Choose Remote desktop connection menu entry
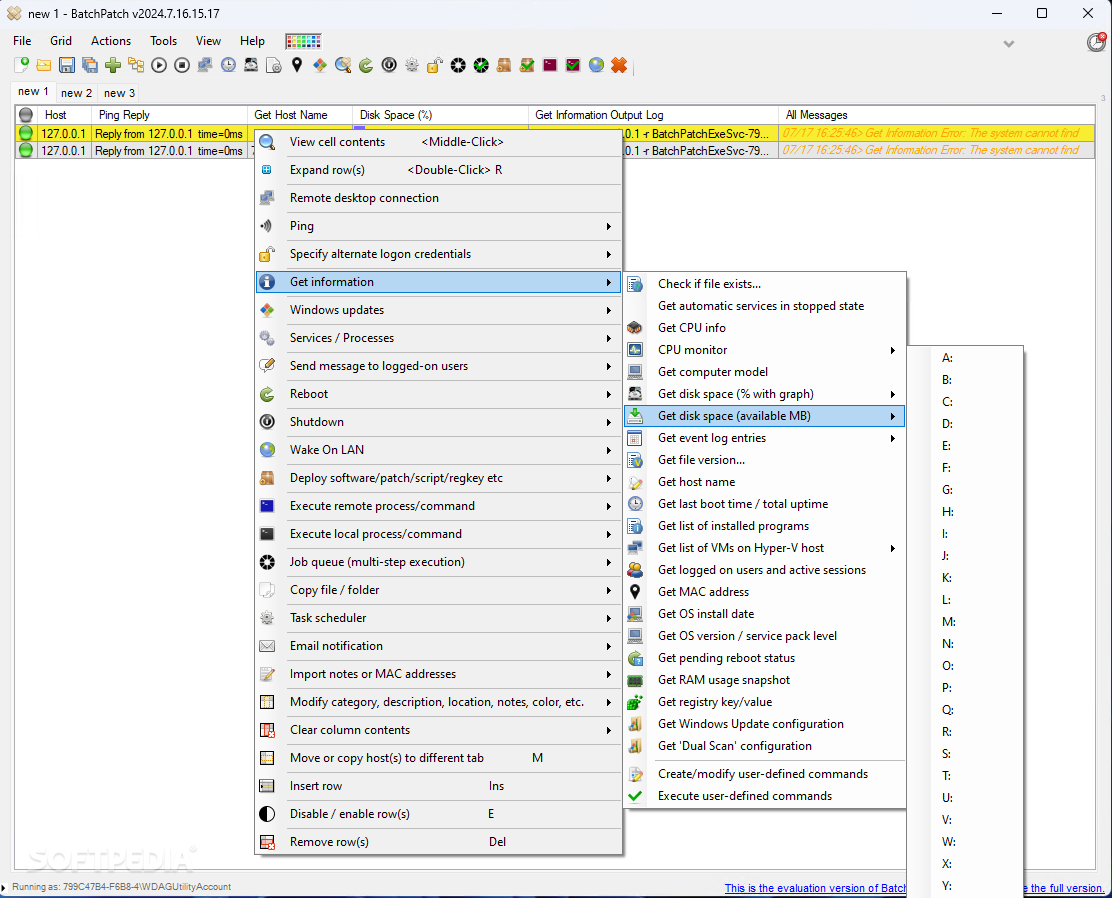The image size is (1112, 898). (x=438, y=198)
